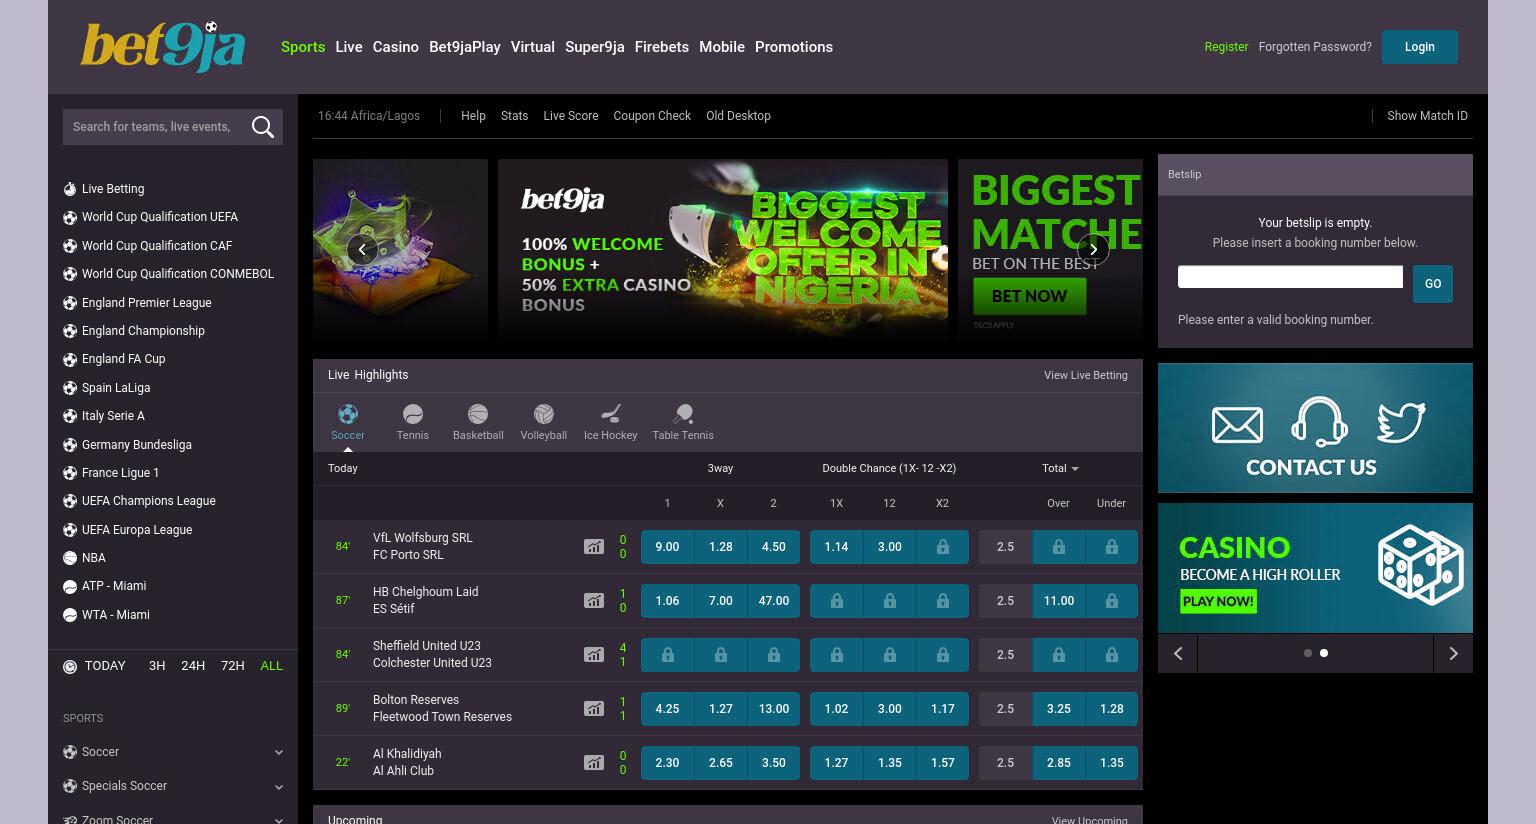Image resolution: width=1536 pixels, height=824 pixels.
Task: Open View Live Betting link
Action: (x=1086, y=375)
